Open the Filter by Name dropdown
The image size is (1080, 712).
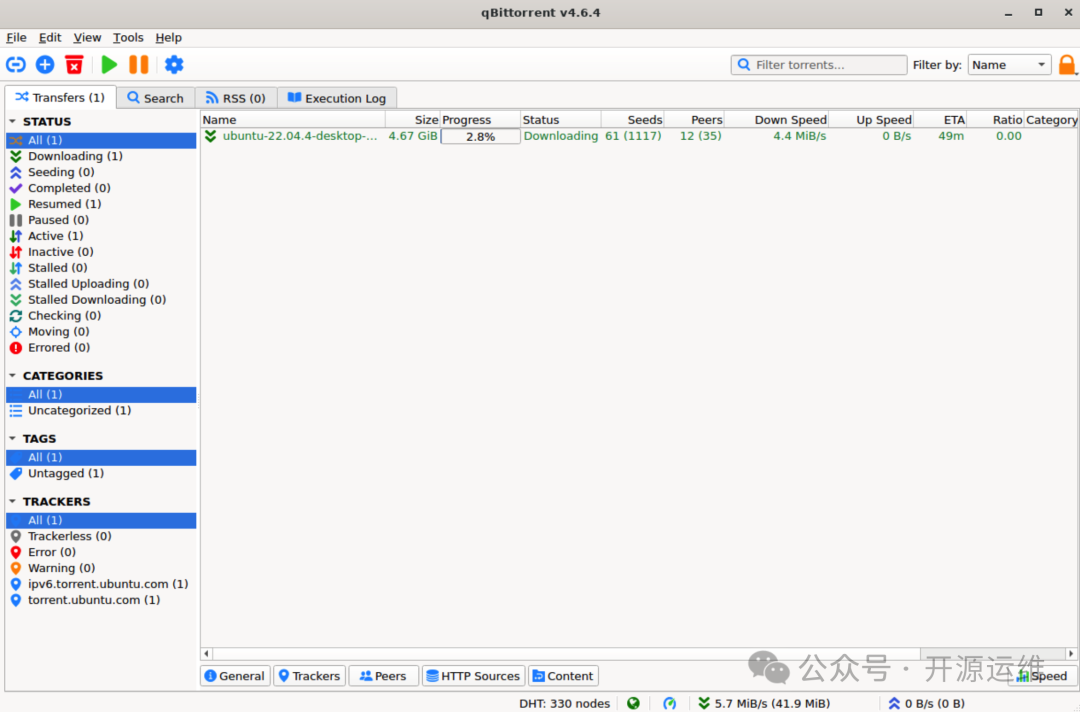[1009, 65]
